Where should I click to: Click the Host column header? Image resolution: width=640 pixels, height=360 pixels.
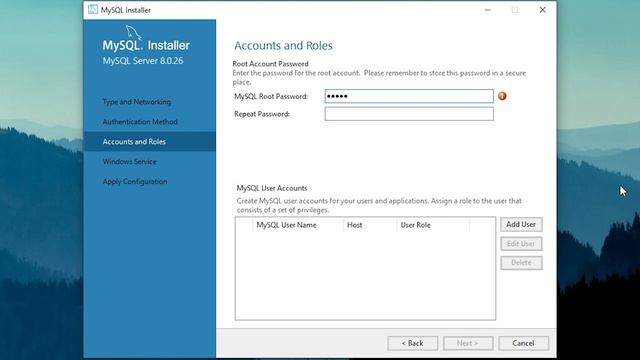[369, 225]
